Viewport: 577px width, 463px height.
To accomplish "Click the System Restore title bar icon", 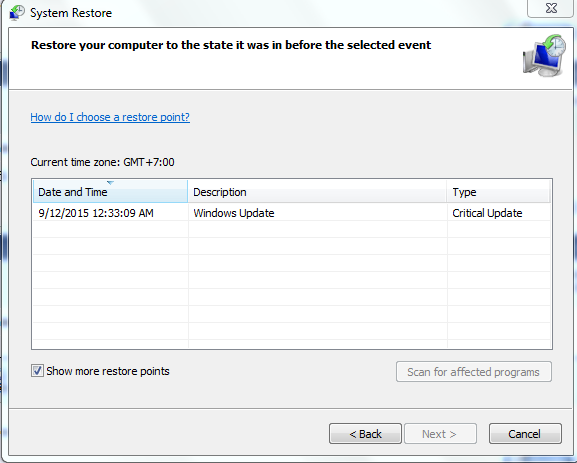I will pos(17,13).
